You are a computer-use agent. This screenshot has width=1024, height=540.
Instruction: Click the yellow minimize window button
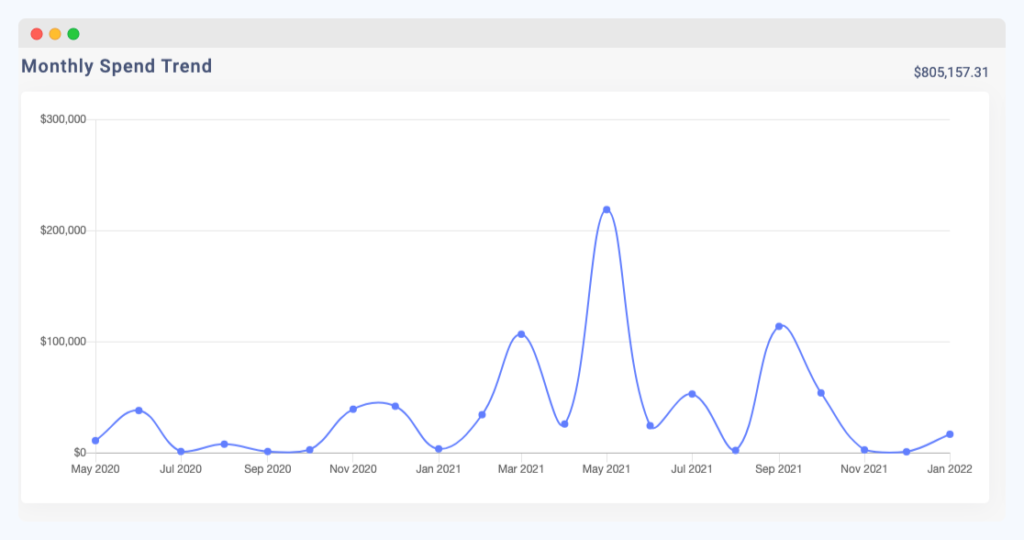[x=55, y=34]
